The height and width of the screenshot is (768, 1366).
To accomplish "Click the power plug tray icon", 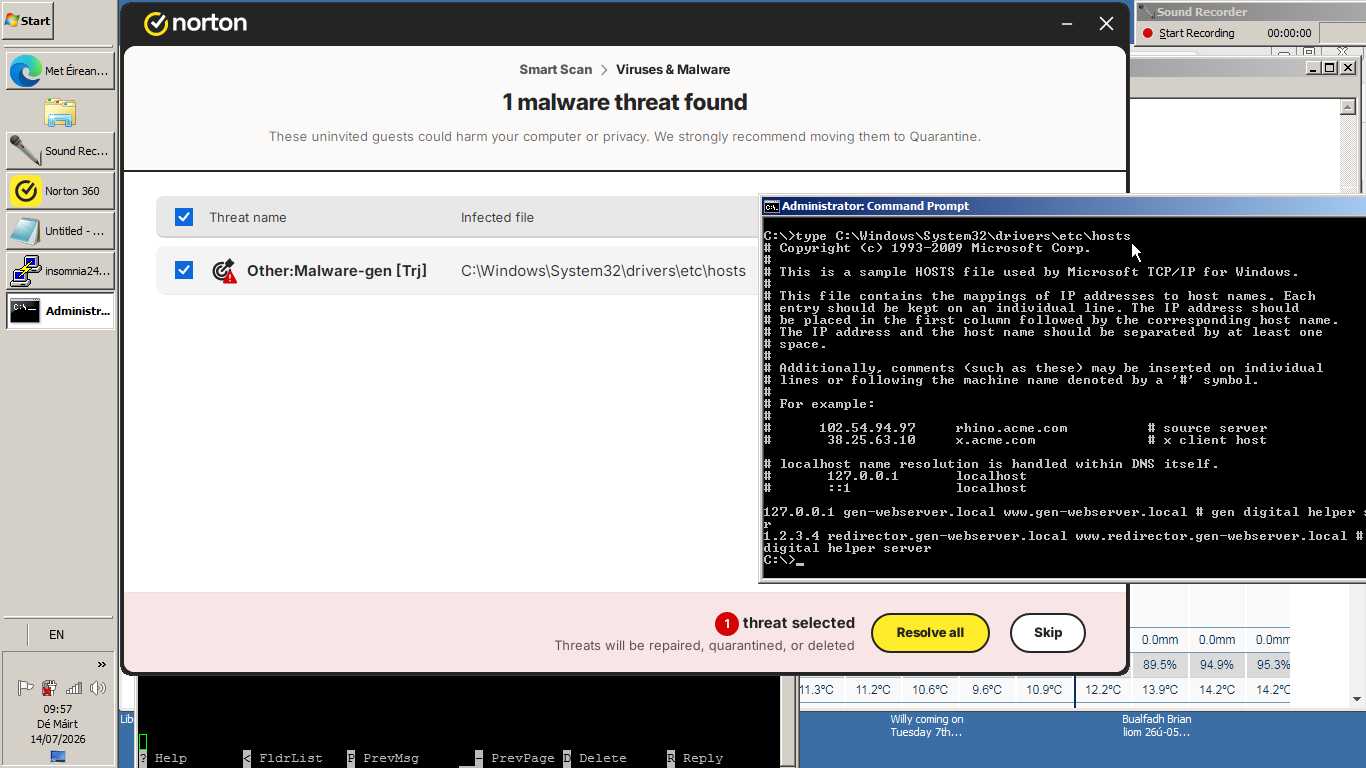I will click(49, 688).
